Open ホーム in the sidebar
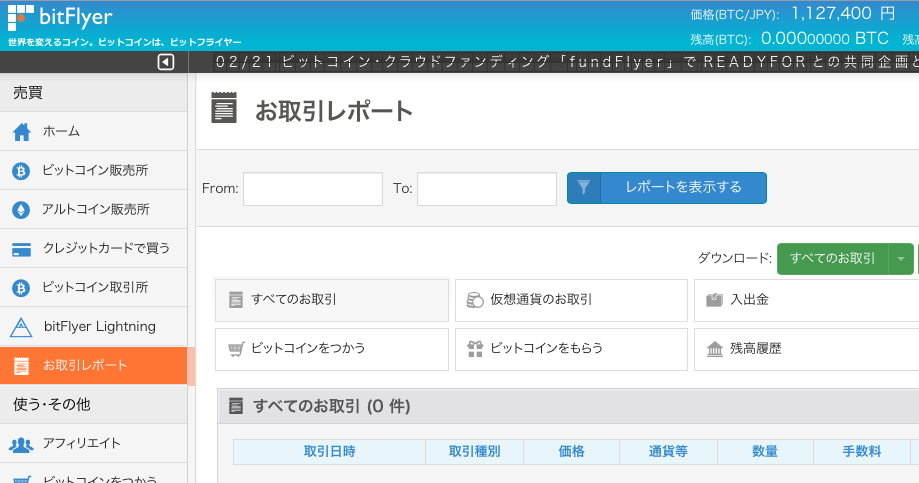The width and height of the screenshot is (919, 483). click(94, 132)
